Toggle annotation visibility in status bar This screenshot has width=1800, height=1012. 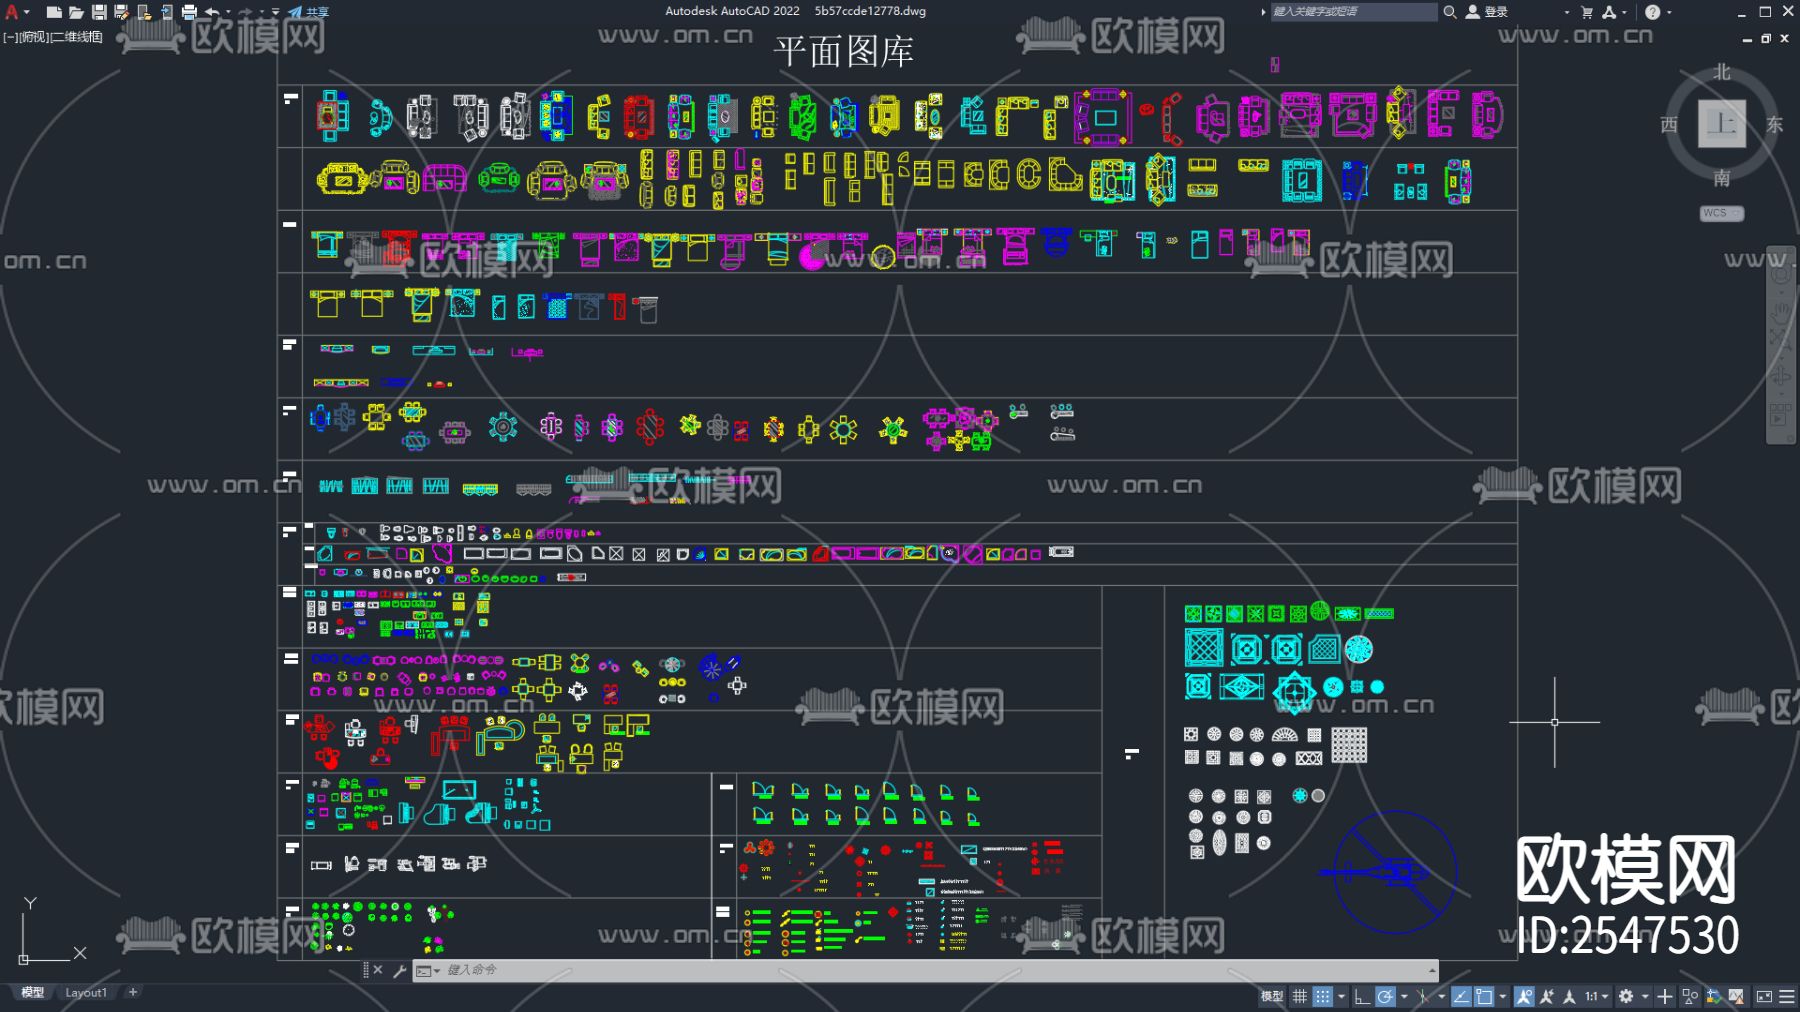pyautogui.click(x=1524, y=996)
